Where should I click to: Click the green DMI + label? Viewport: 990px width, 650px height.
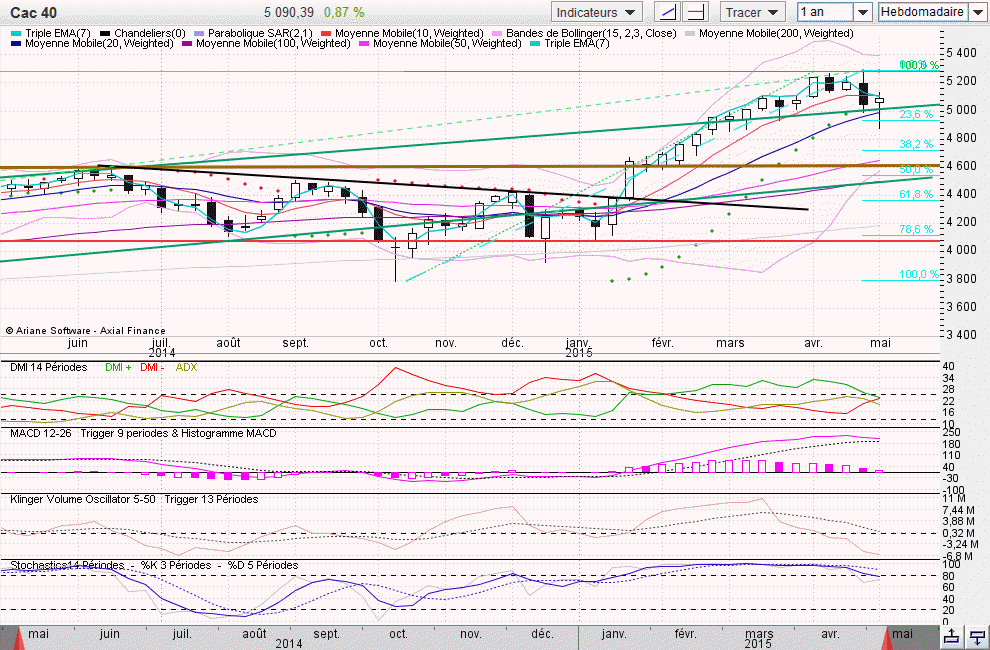click(118, 368)
